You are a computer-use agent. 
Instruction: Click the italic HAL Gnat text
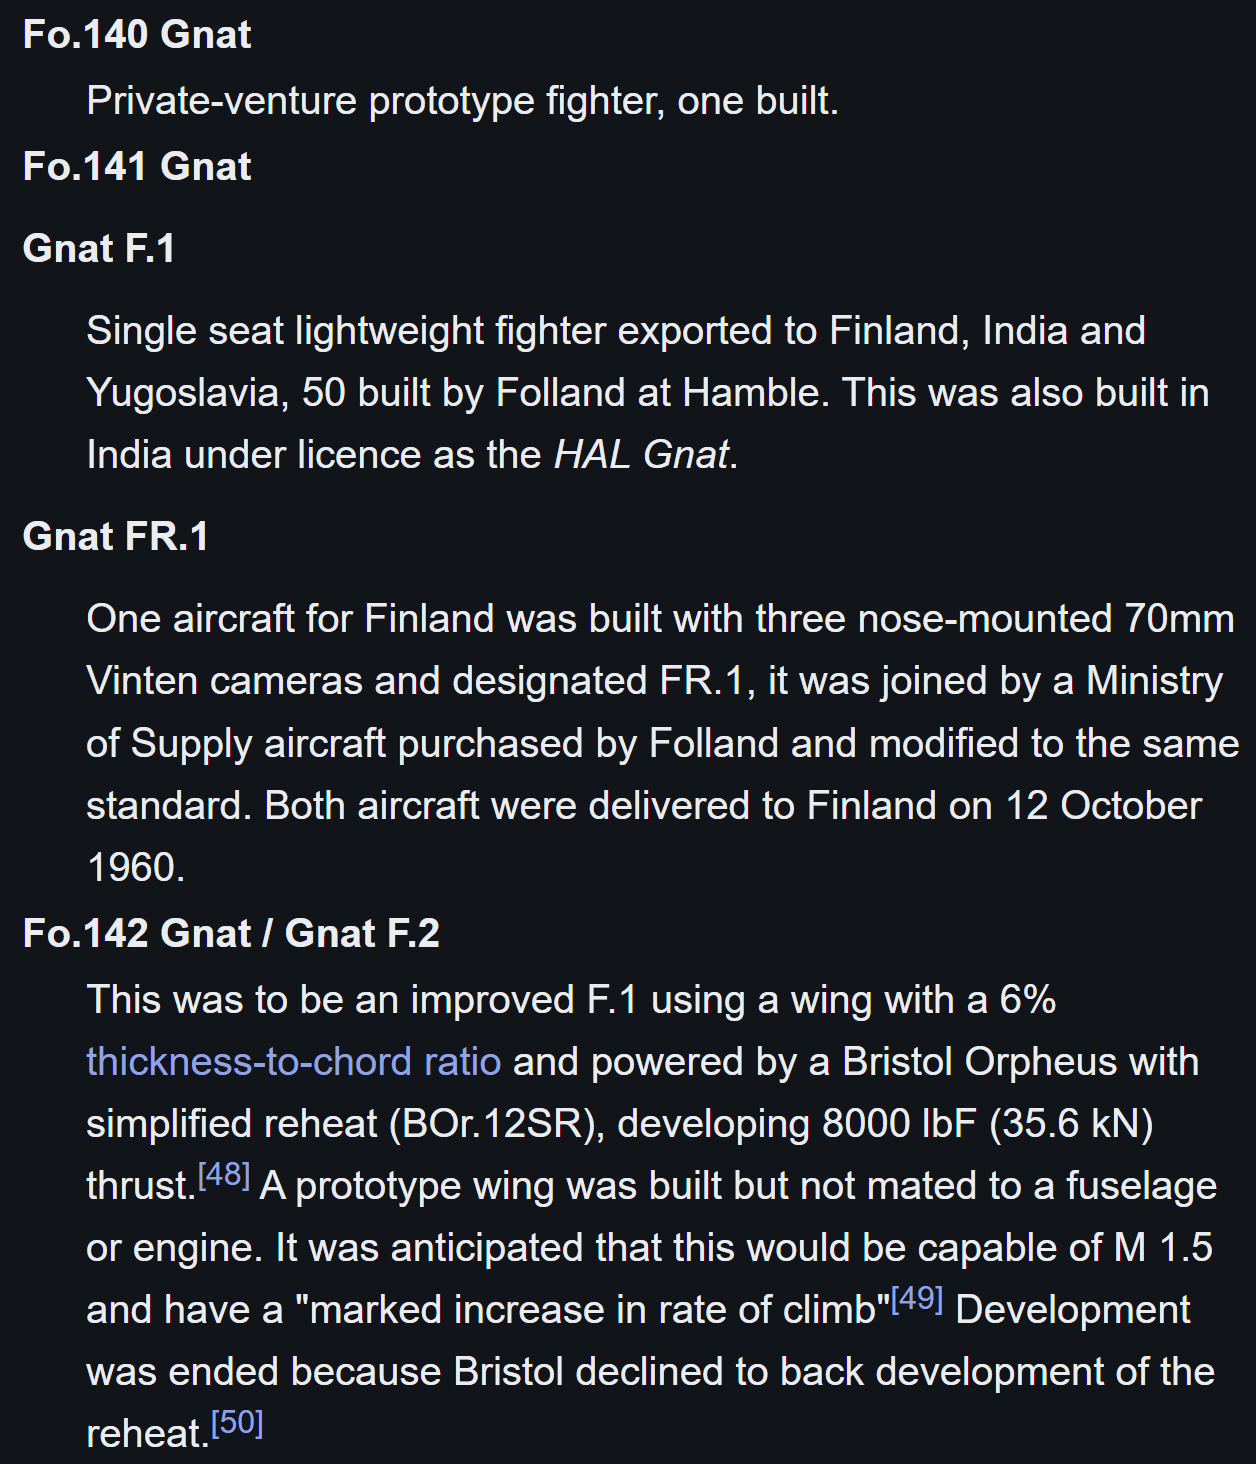click(641, 455)
